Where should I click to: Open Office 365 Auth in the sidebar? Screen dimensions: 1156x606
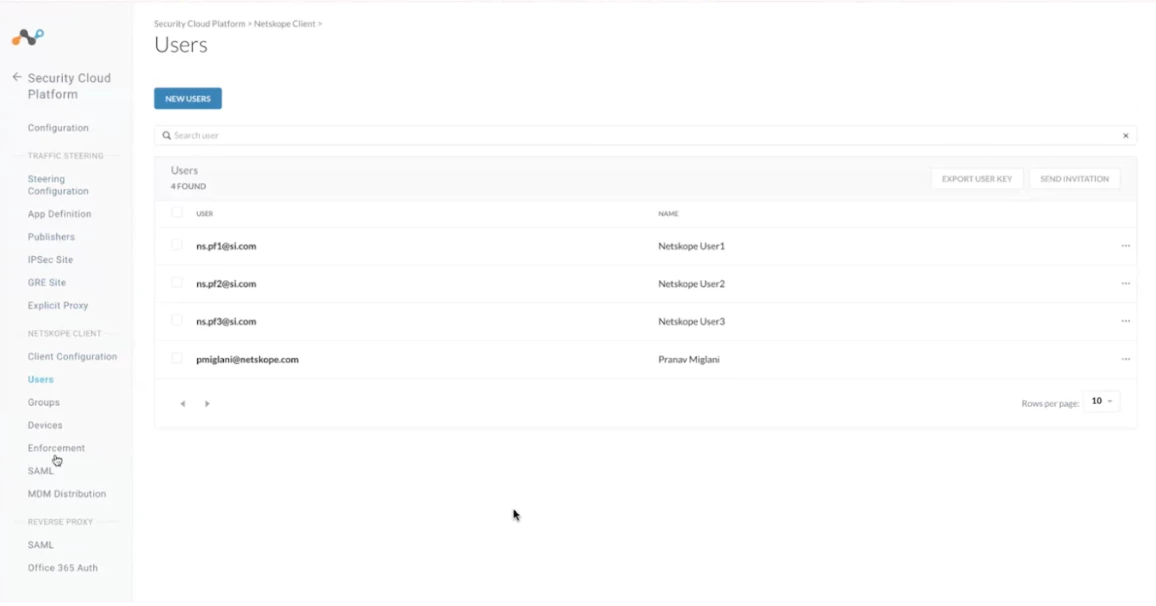(63, 568)
